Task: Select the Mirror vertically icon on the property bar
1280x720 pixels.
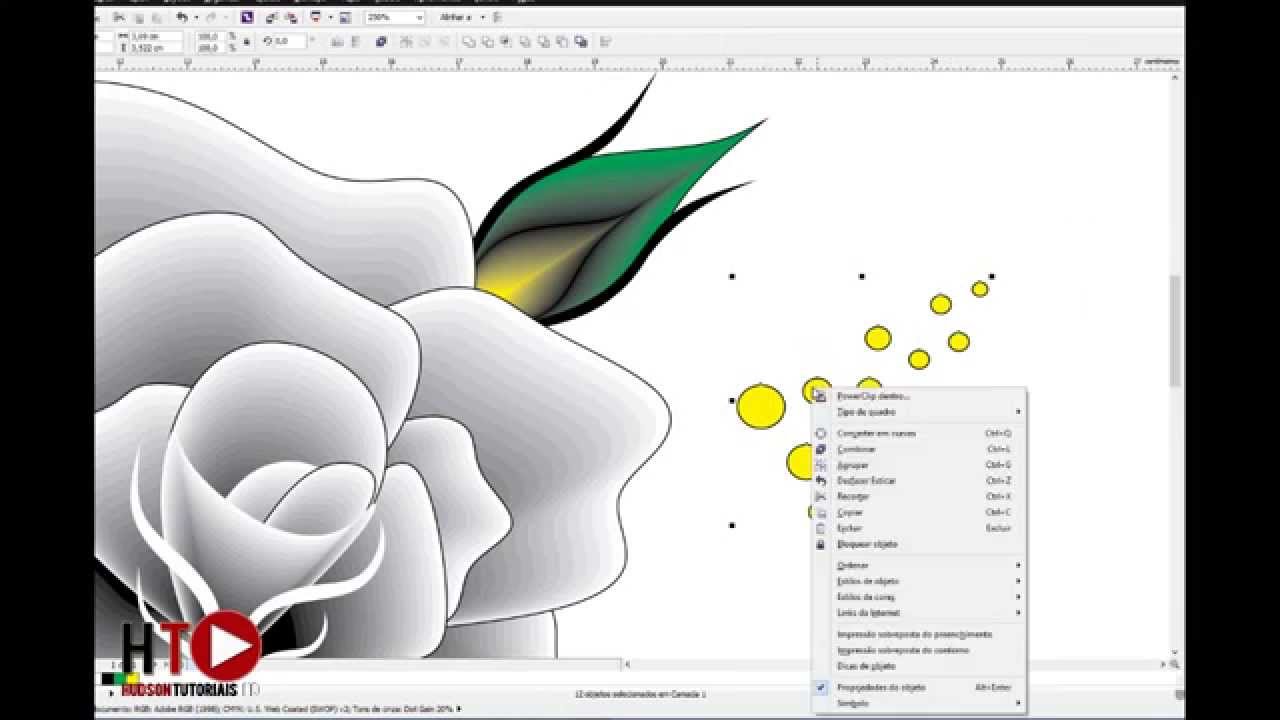Action: tap(355, 41)
